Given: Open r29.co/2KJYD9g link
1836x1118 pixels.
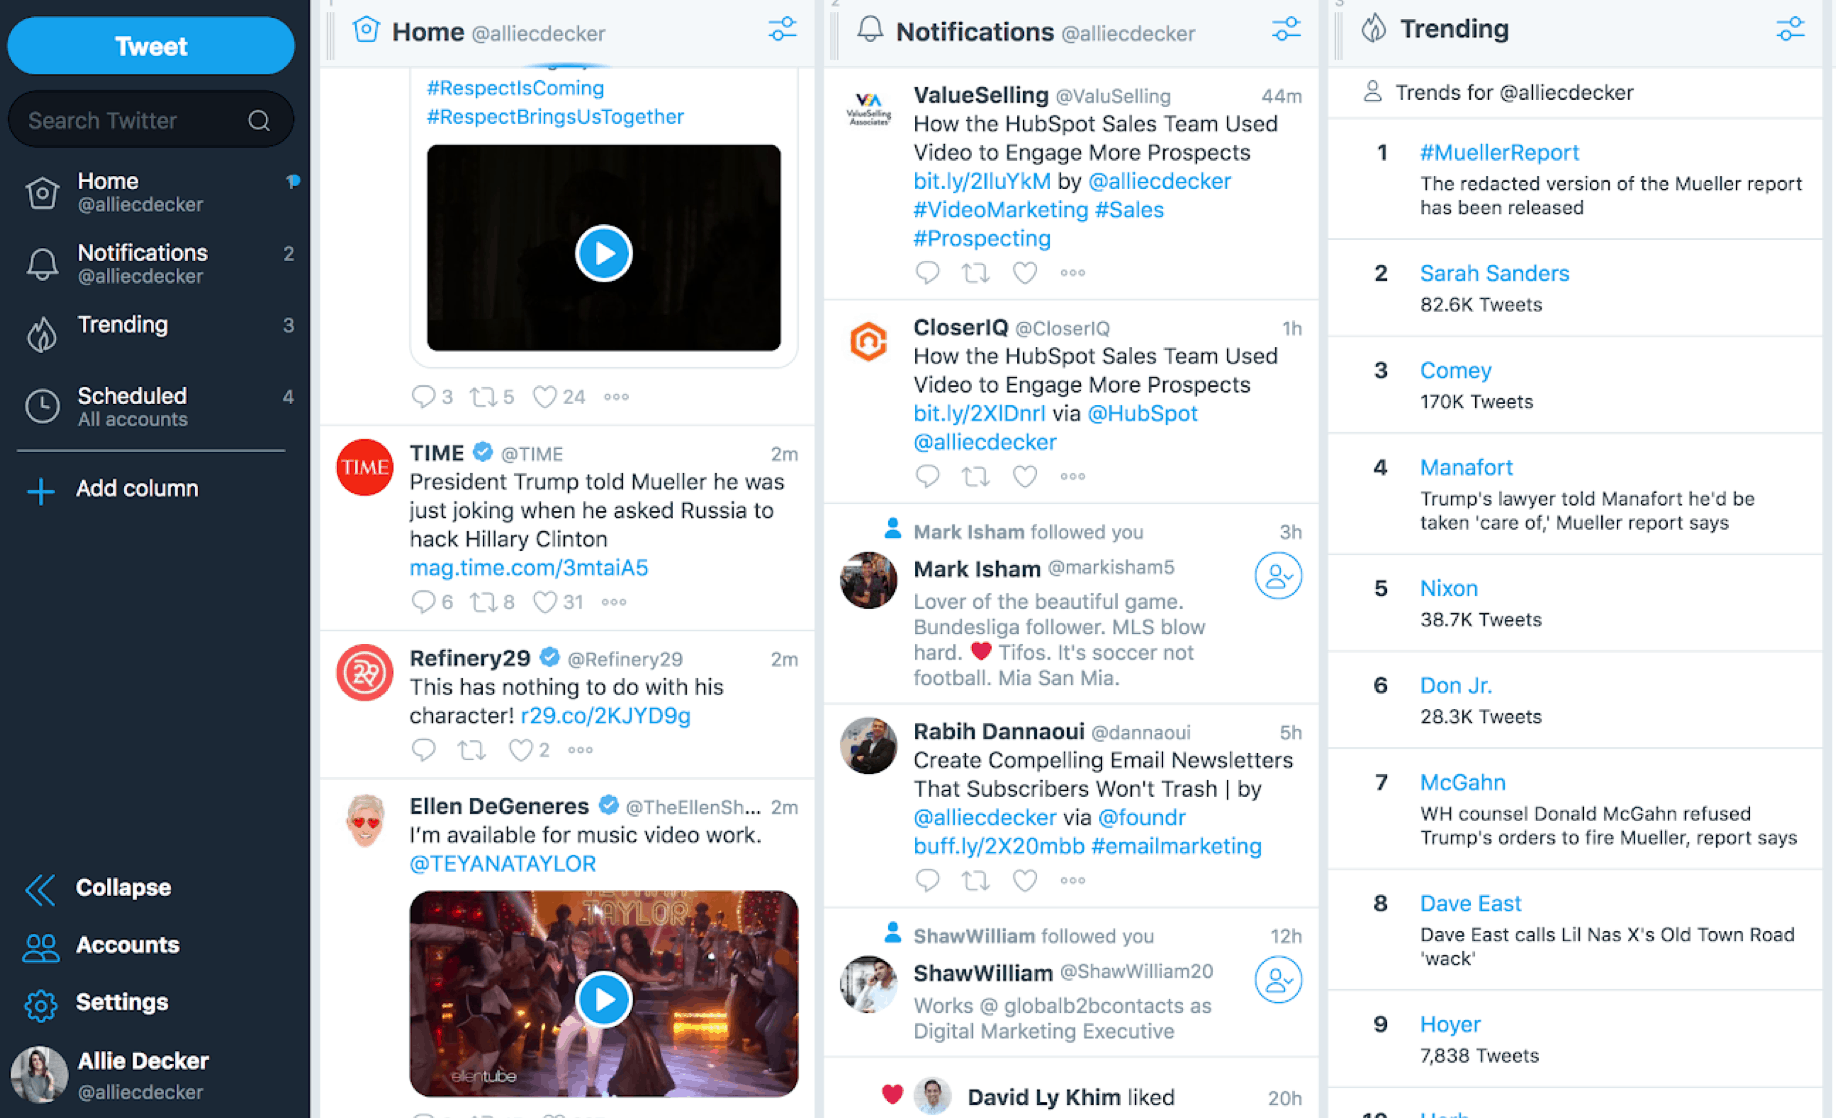Looking at the screenshot, I should [x=605, y=716].
